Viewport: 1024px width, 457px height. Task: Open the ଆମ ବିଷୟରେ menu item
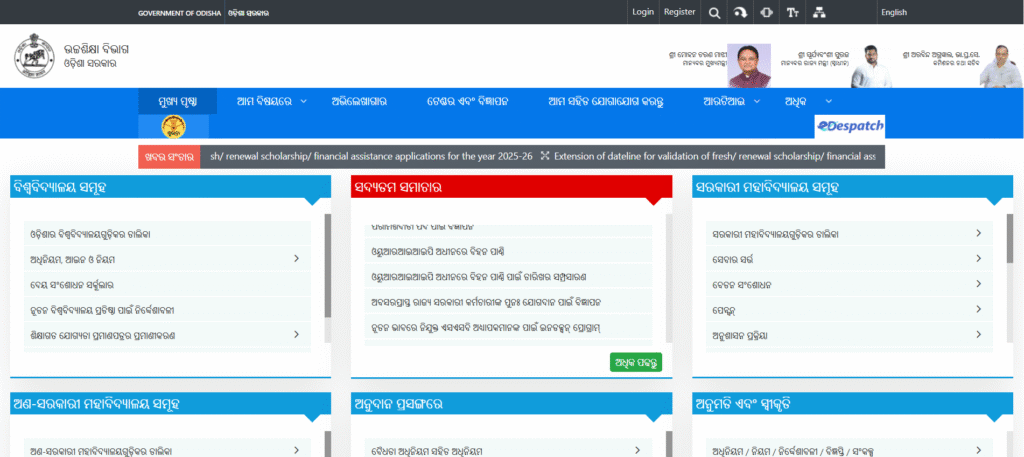click(x=264, y=101)
